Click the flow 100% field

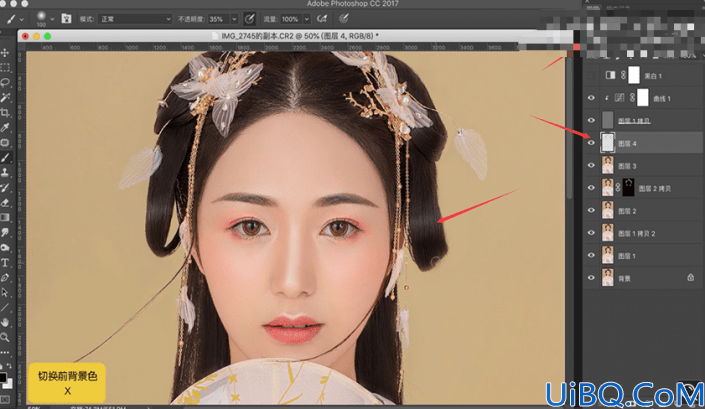290,19
